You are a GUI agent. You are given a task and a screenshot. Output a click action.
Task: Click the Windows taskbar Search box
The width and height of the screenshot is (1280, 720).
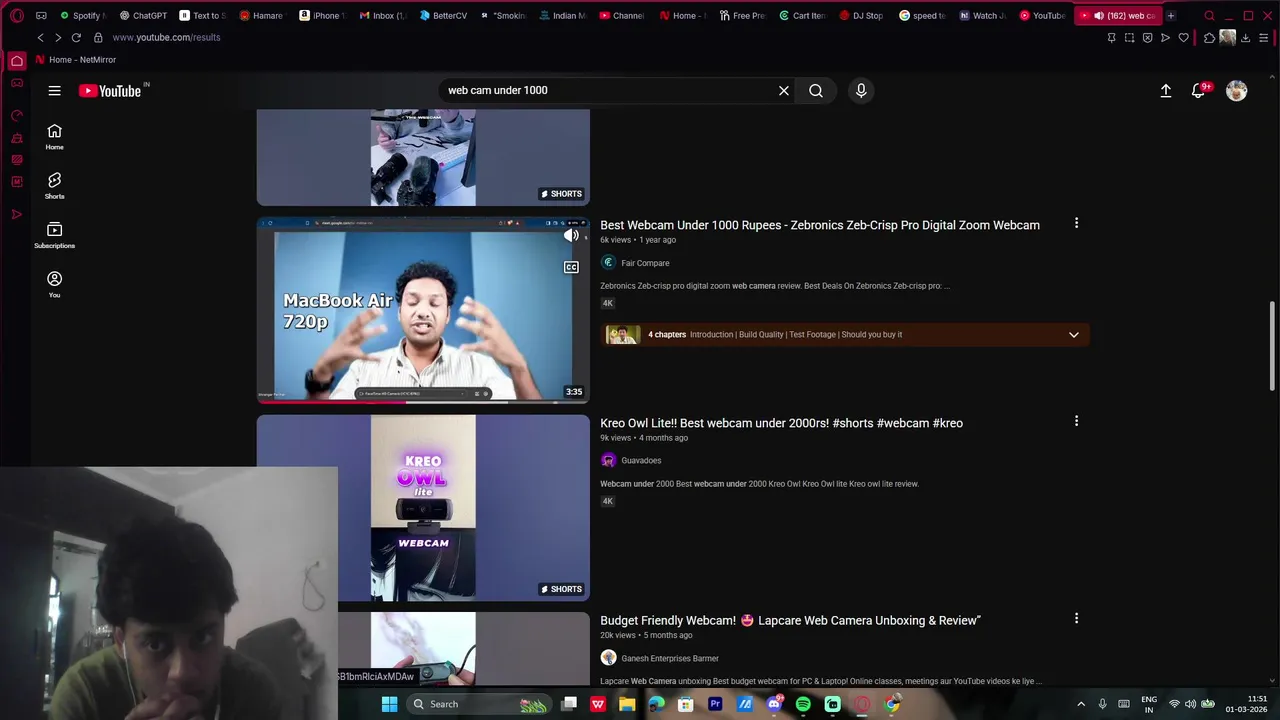[x=478, y=704]
